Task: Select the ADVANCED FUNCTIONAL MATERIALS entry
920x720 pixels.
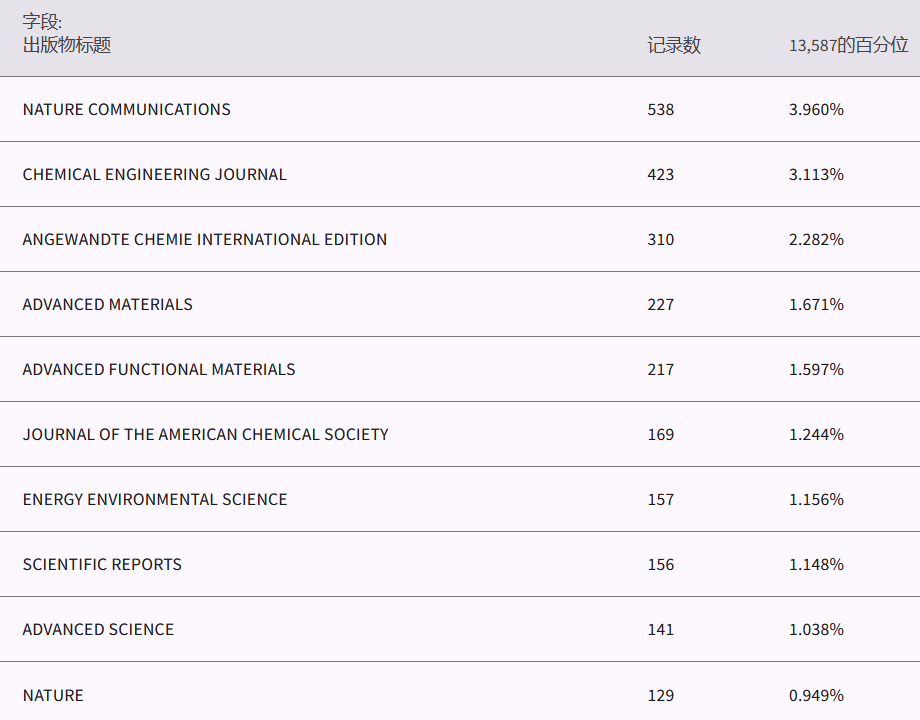Action: [159, 369]
